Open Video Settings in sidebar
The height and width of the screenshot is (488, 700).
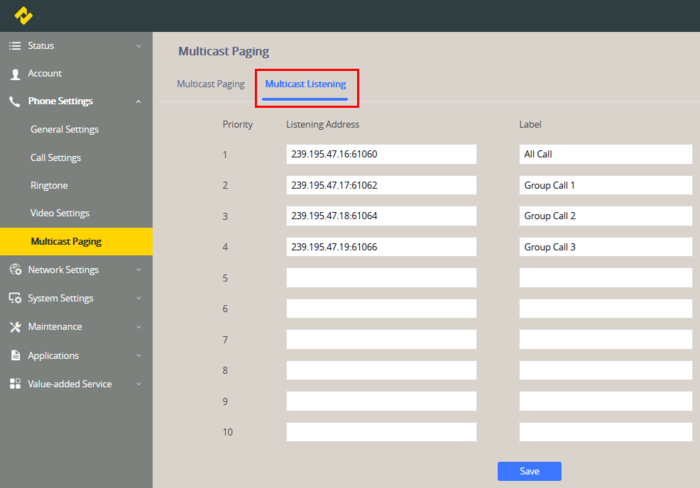pyautogui.click(x=60, y=214)
